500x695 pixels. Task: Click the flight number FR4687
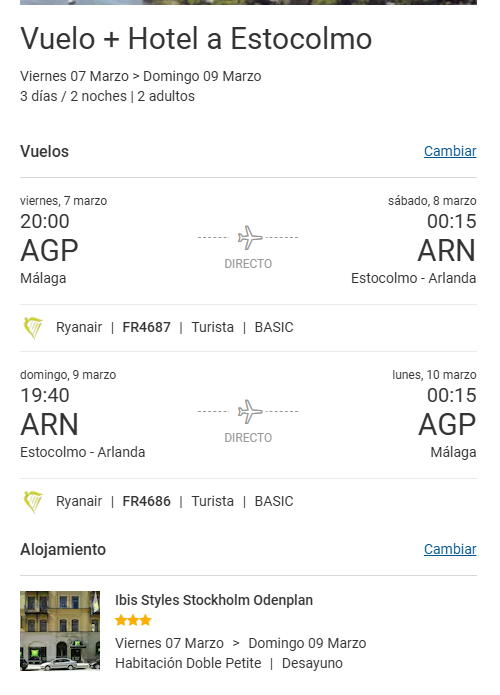click(146, 328)
